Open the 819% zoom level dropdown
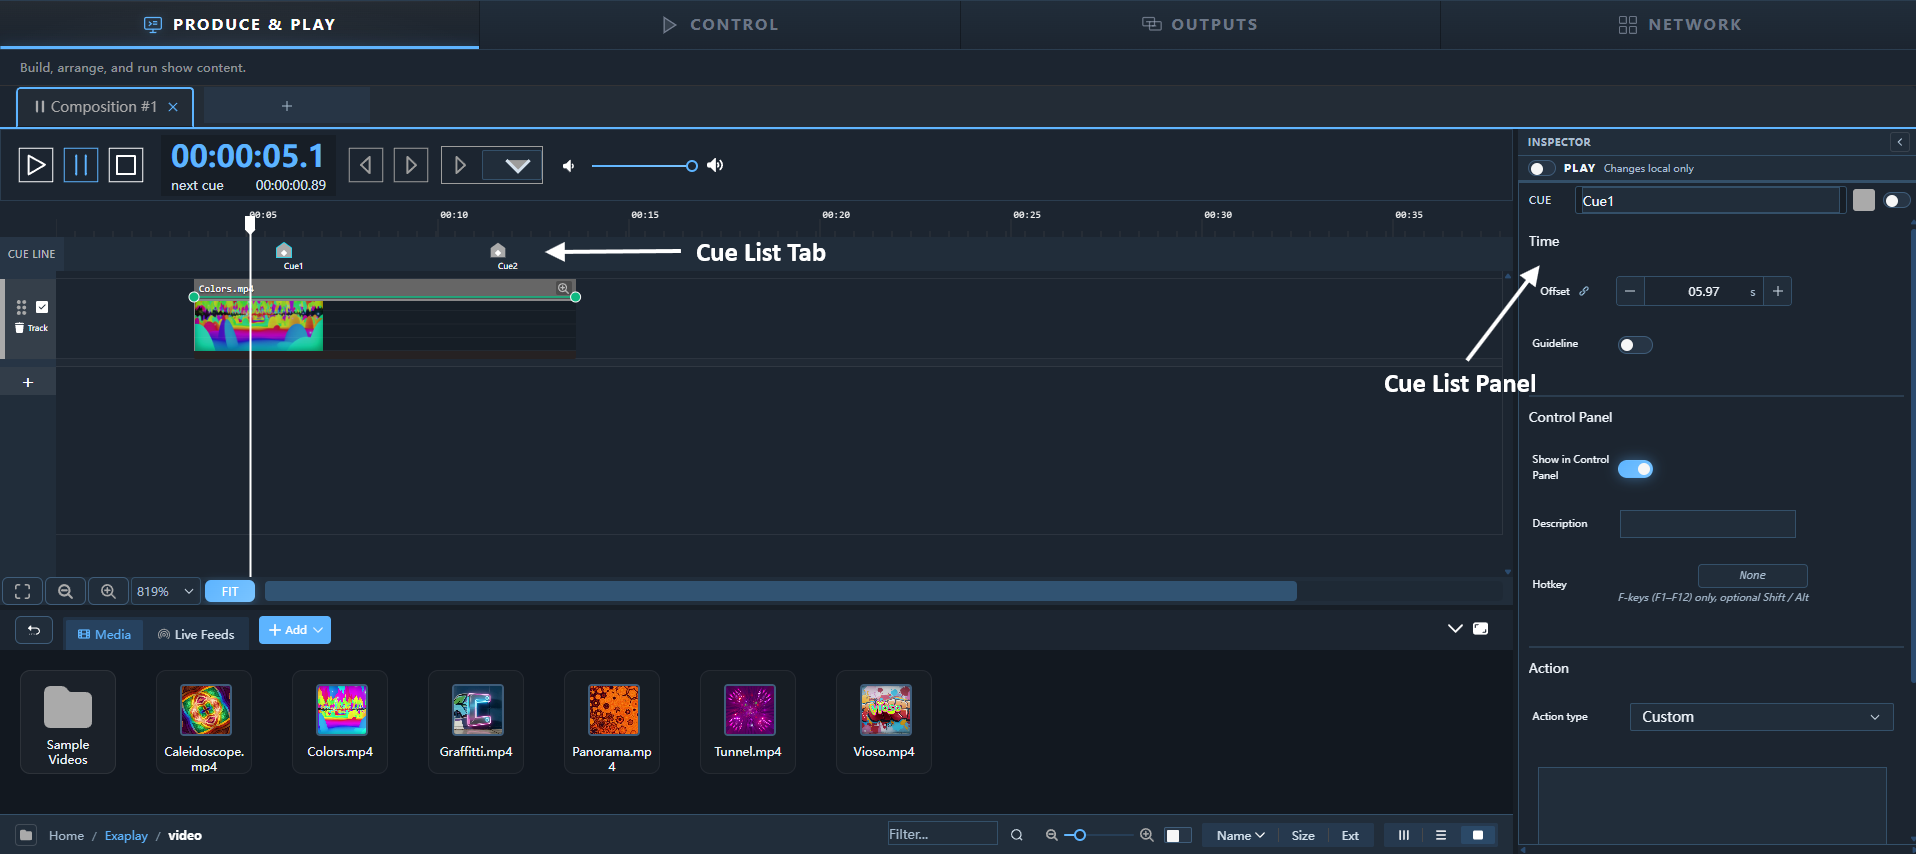Image resolution: width=1916 pixels, height=854 pixels. tap(165, 591)
